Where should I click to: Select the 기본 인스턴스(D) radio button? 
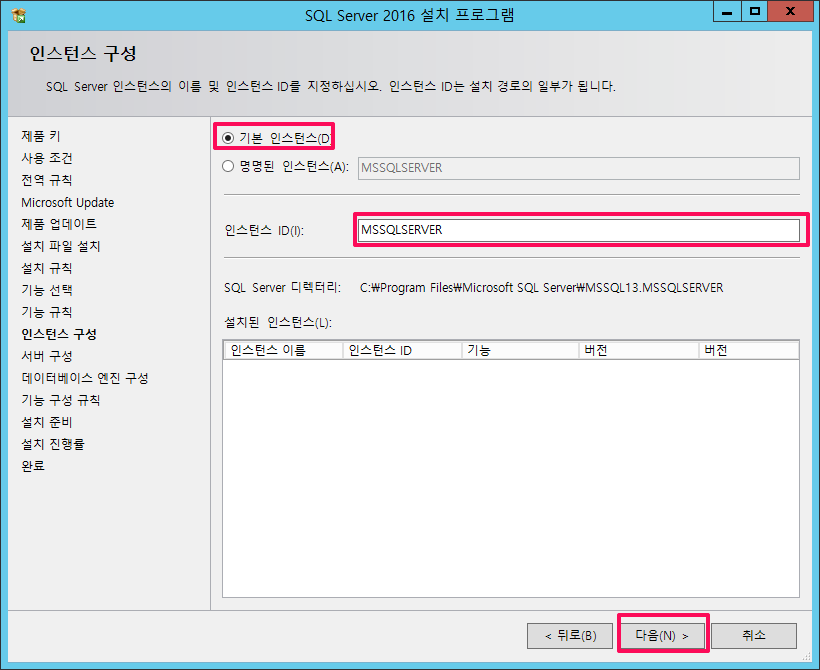point(227,138)
